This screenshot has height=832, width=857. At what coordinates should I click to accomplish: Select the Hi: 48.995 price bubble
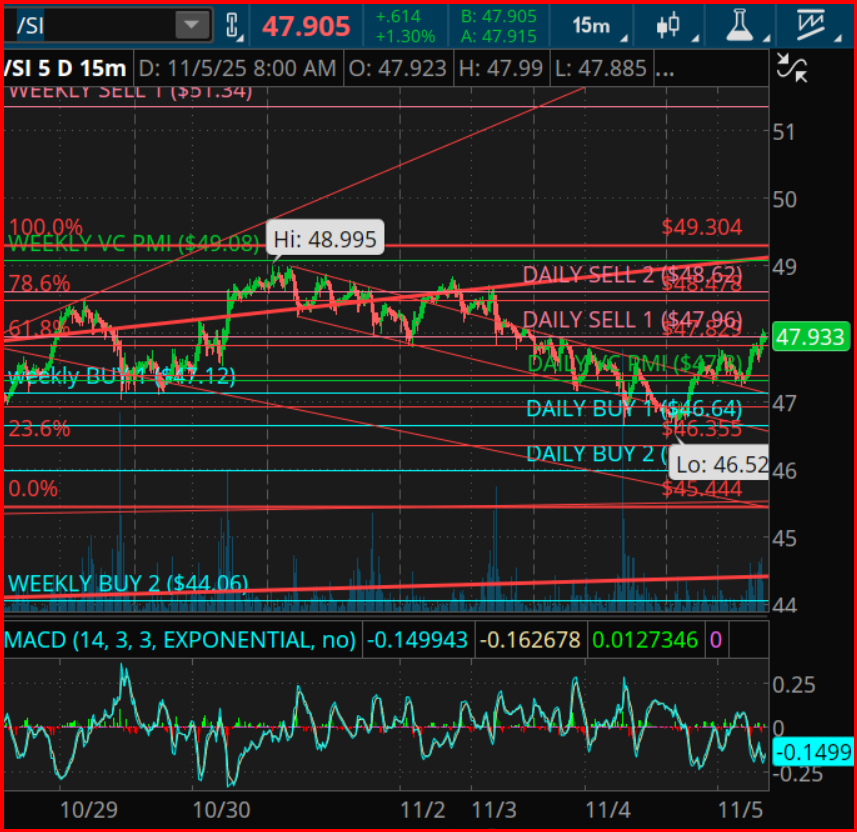click(325, 239)
